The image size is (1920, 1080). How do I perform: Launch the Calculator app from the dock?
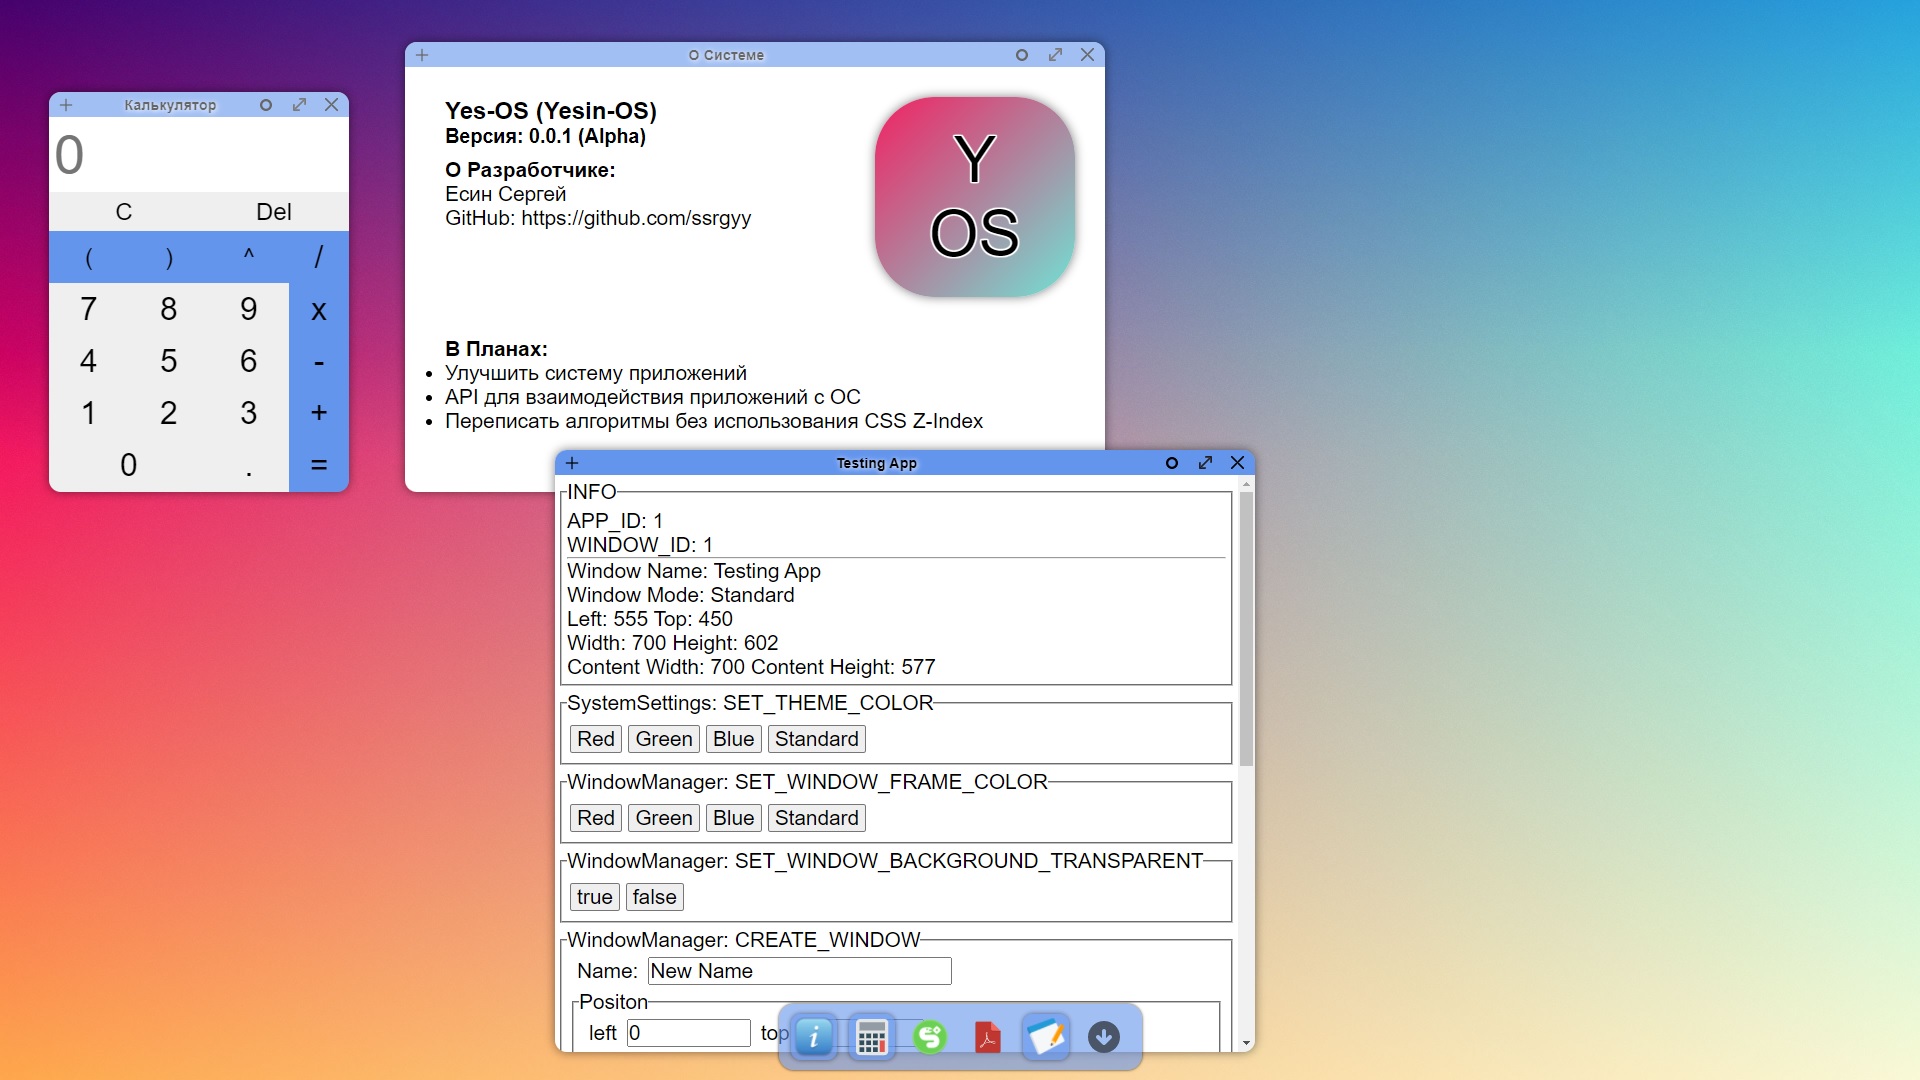(871, 1037)
